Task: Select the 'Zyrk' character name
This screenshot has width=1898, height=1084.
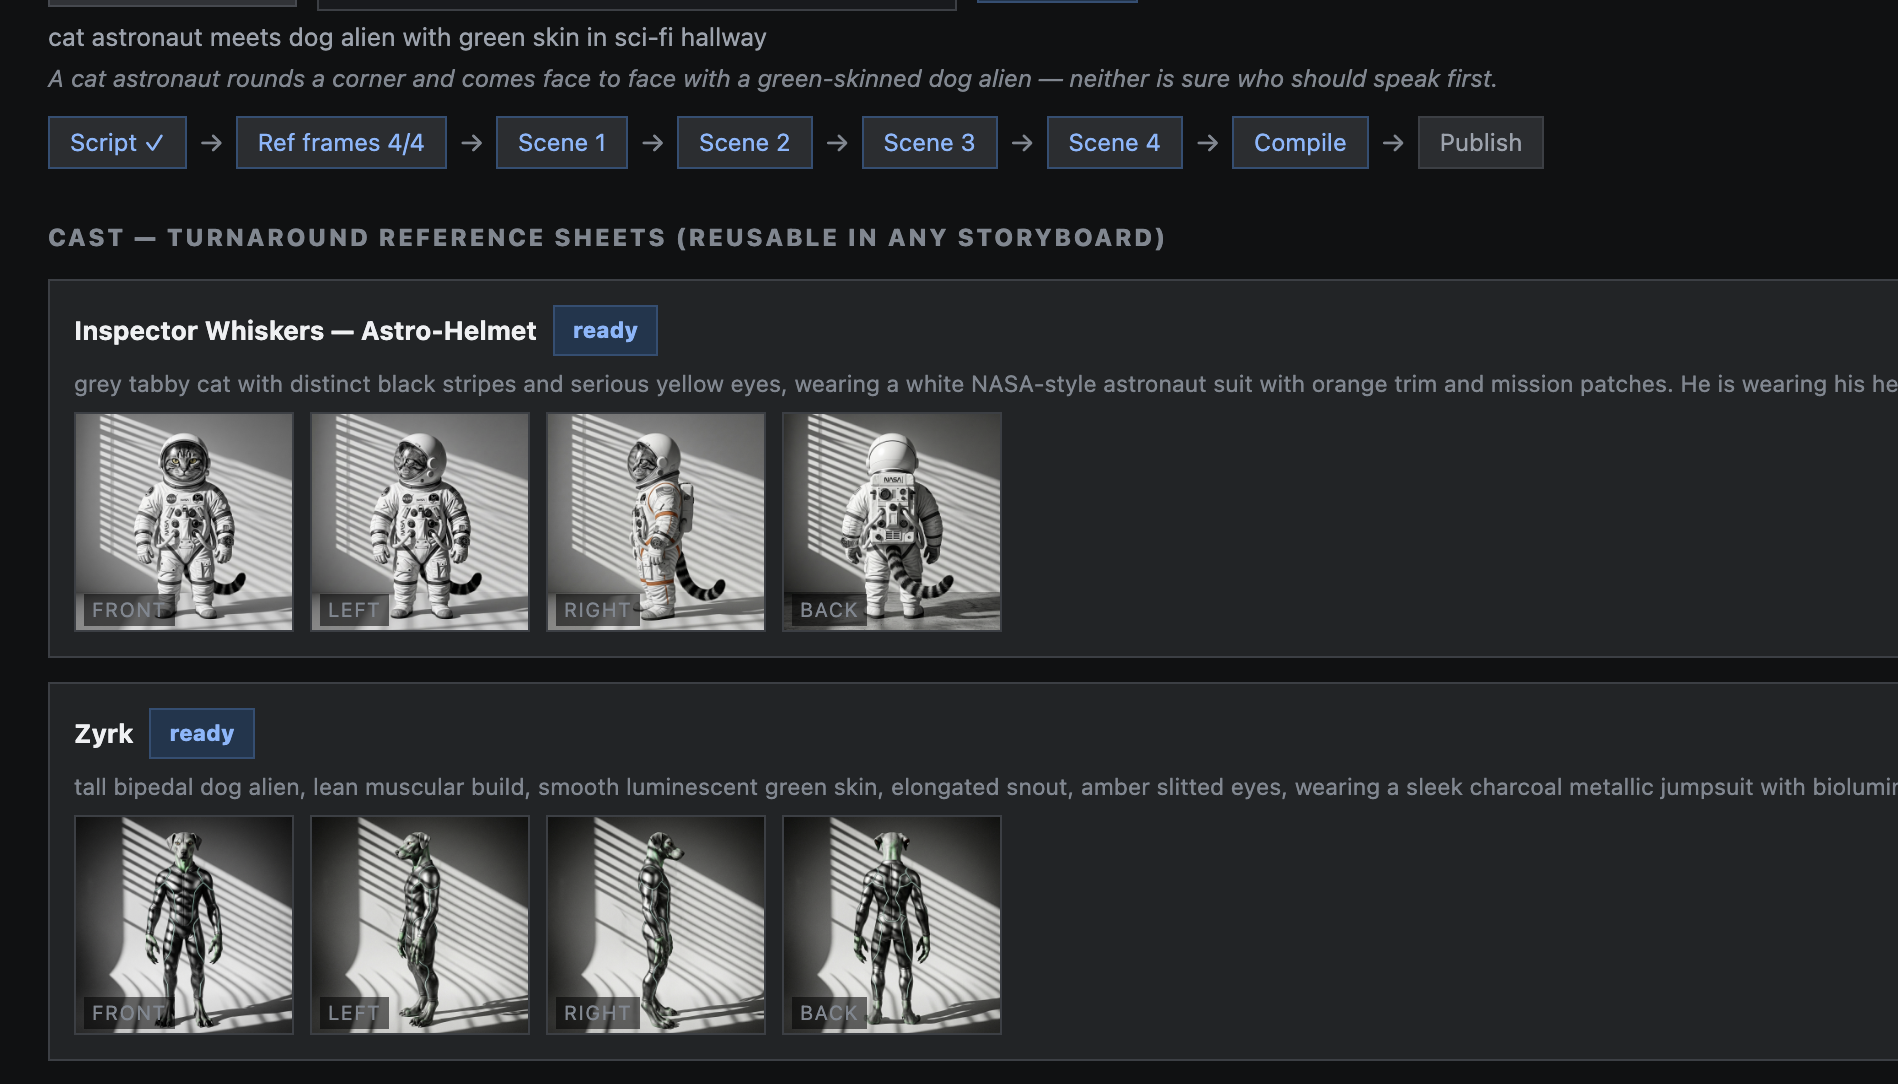Action: coord(104,734)
